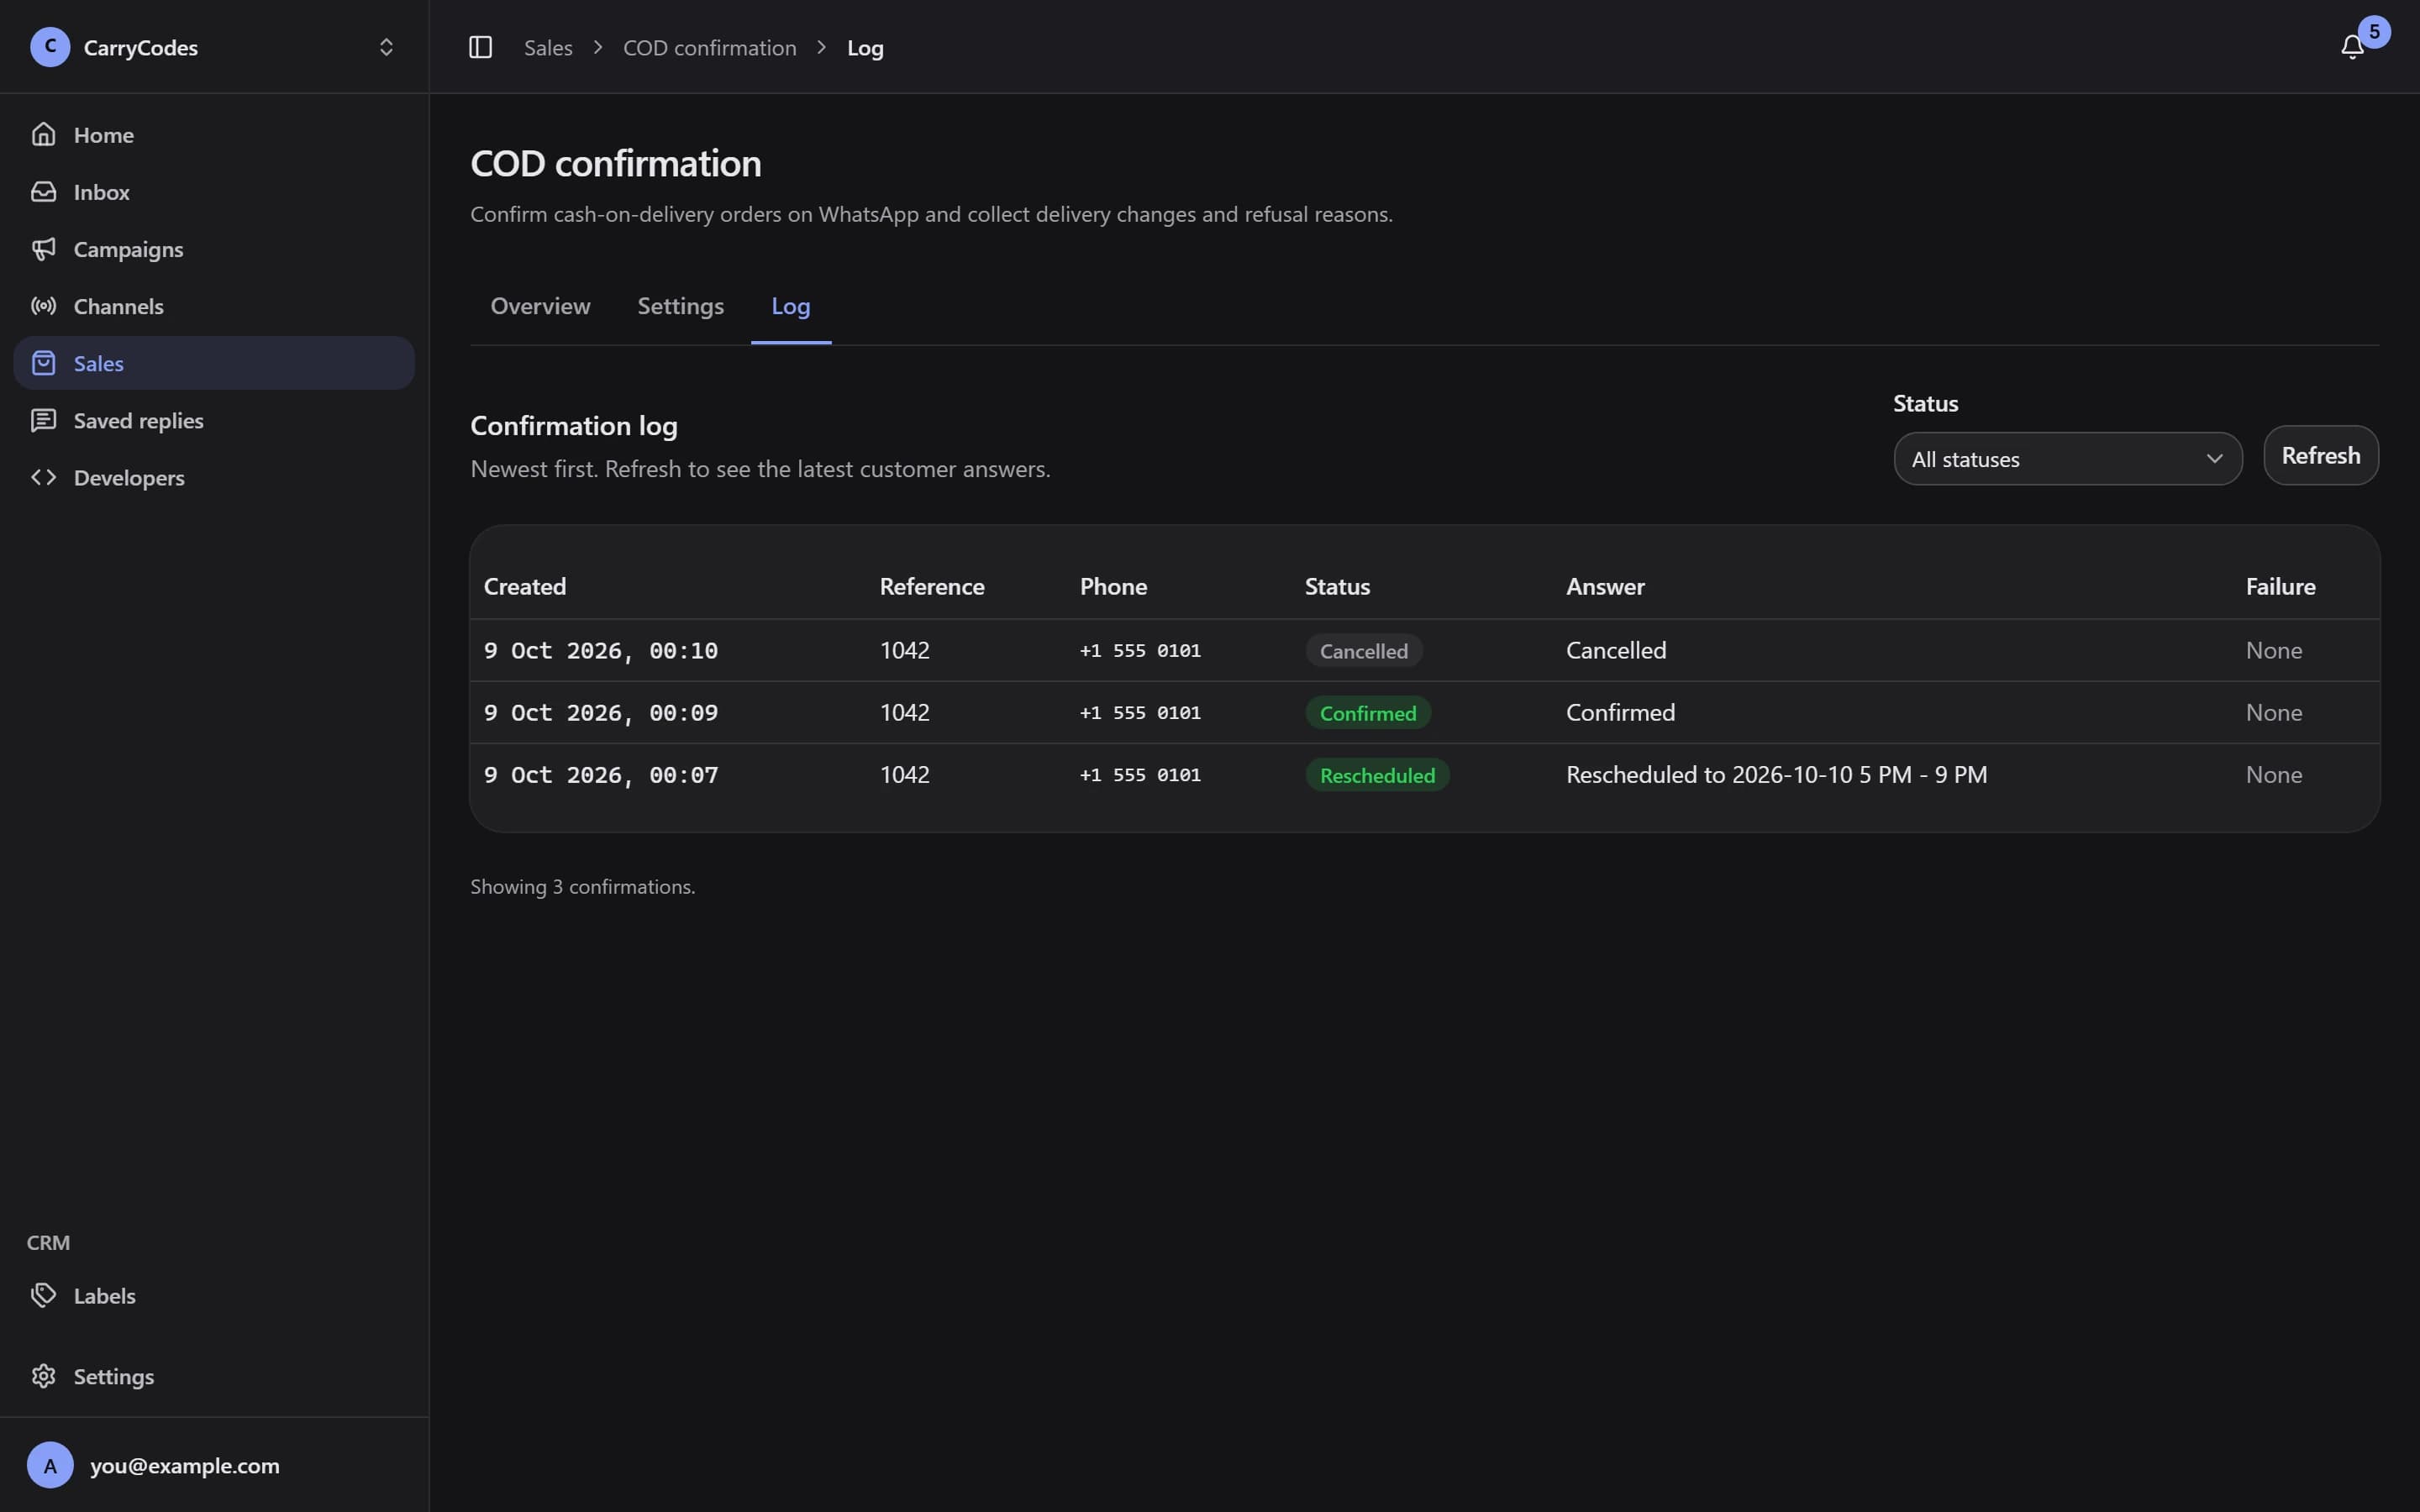
Task: Click the Failure column header
Action: coord(2280,587)
